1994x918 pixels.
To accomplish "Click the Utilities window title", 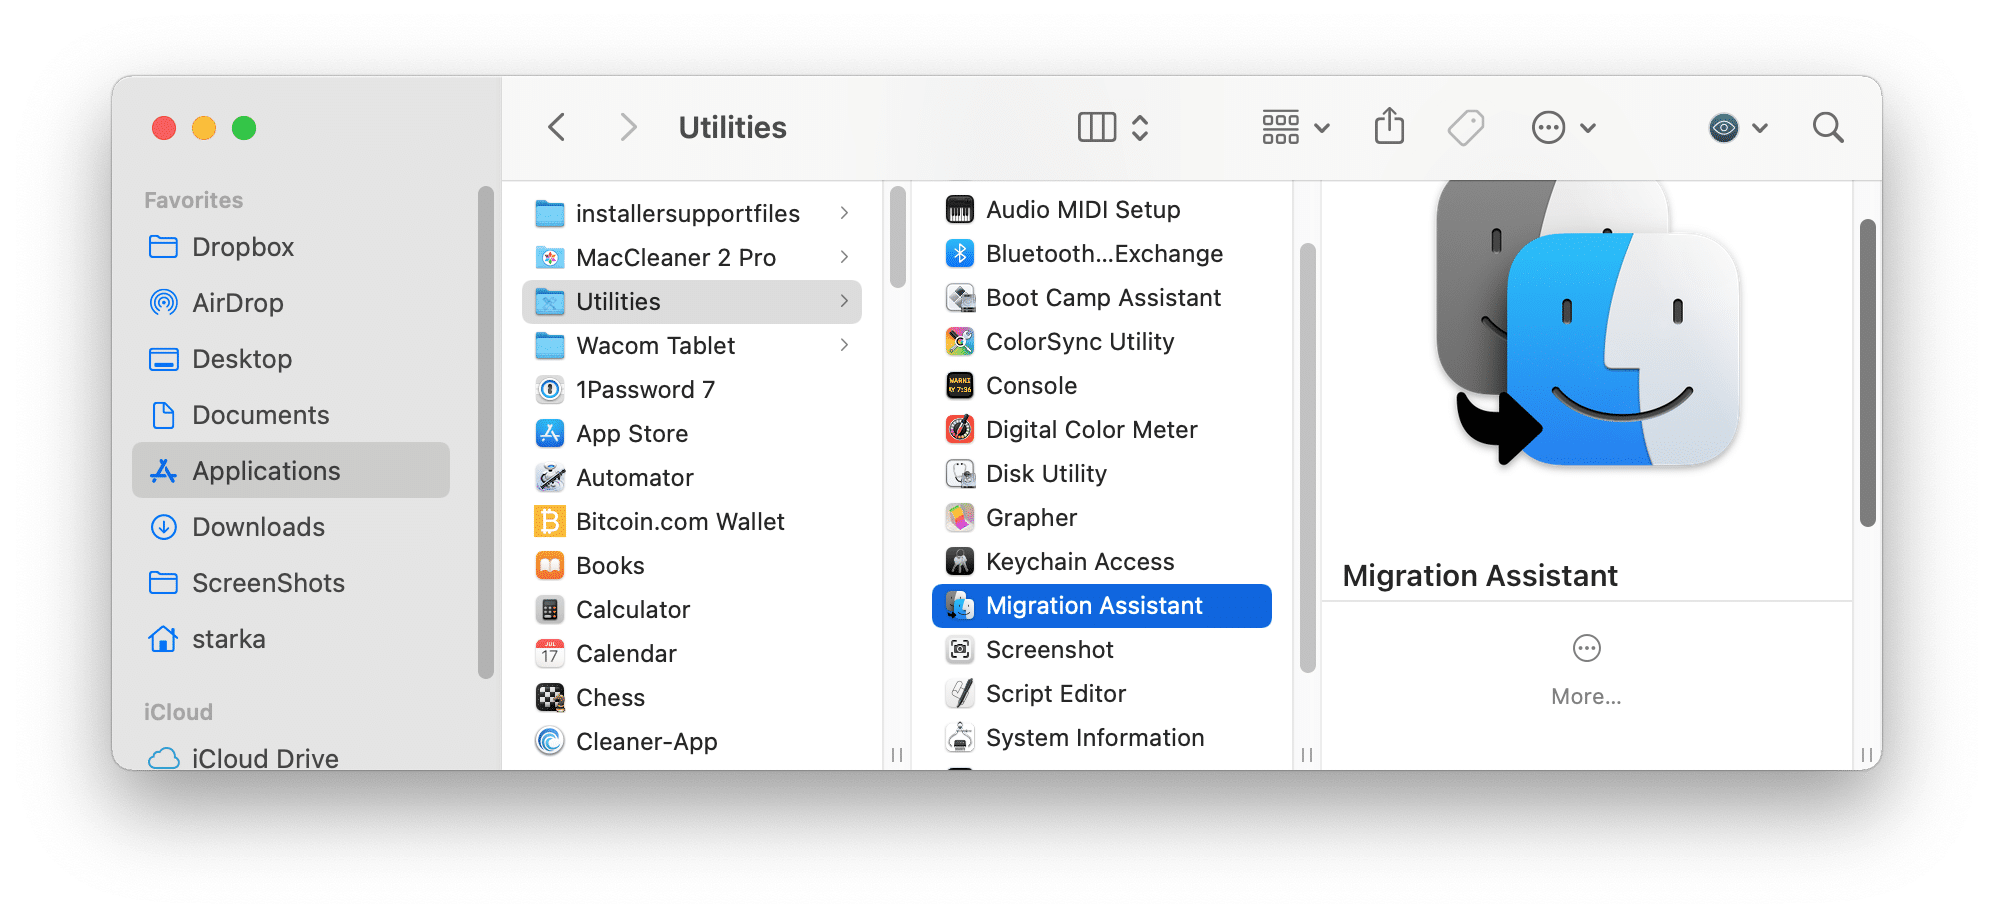I will (733, 128).
